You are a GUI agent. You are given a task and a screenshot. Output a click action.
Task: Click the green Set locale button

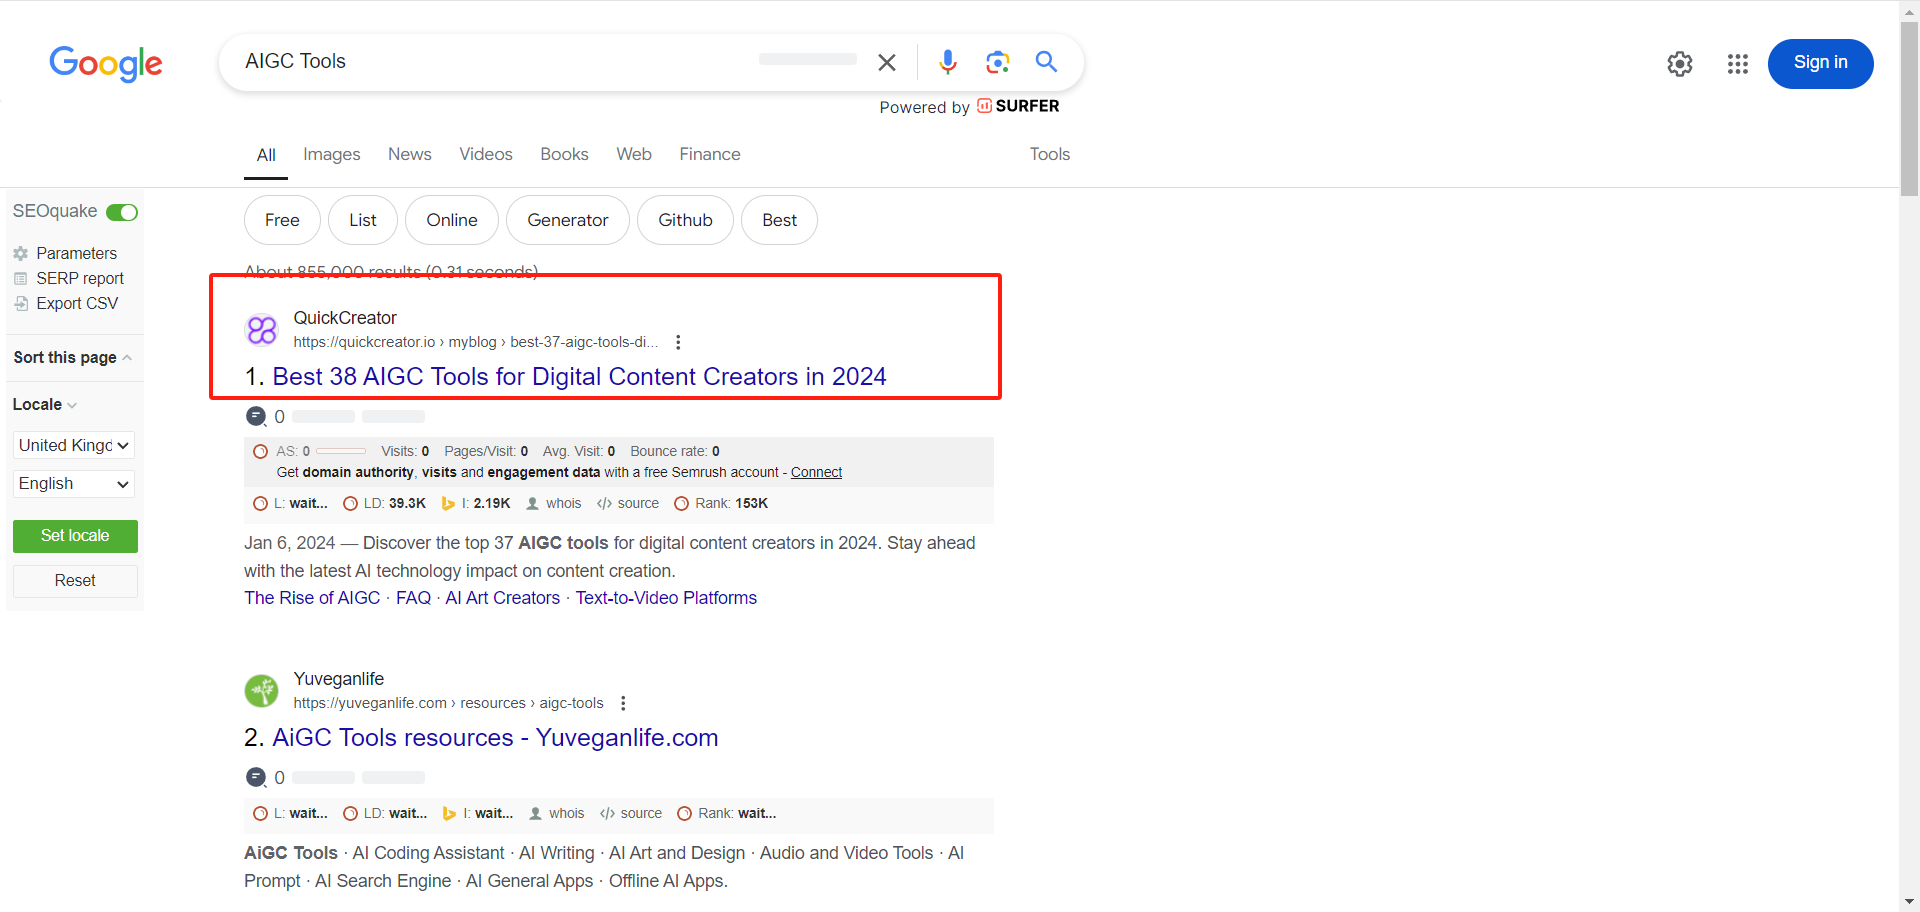pos(75,536)
